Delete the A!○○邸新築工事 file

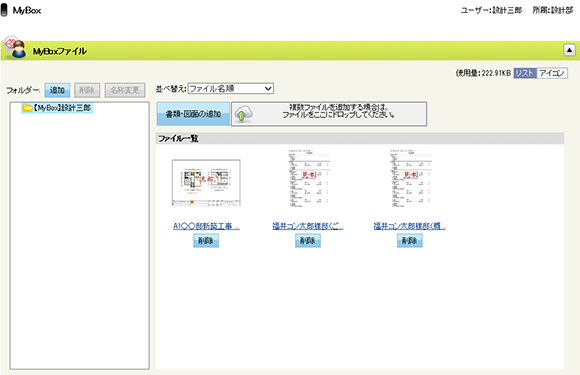206,241
